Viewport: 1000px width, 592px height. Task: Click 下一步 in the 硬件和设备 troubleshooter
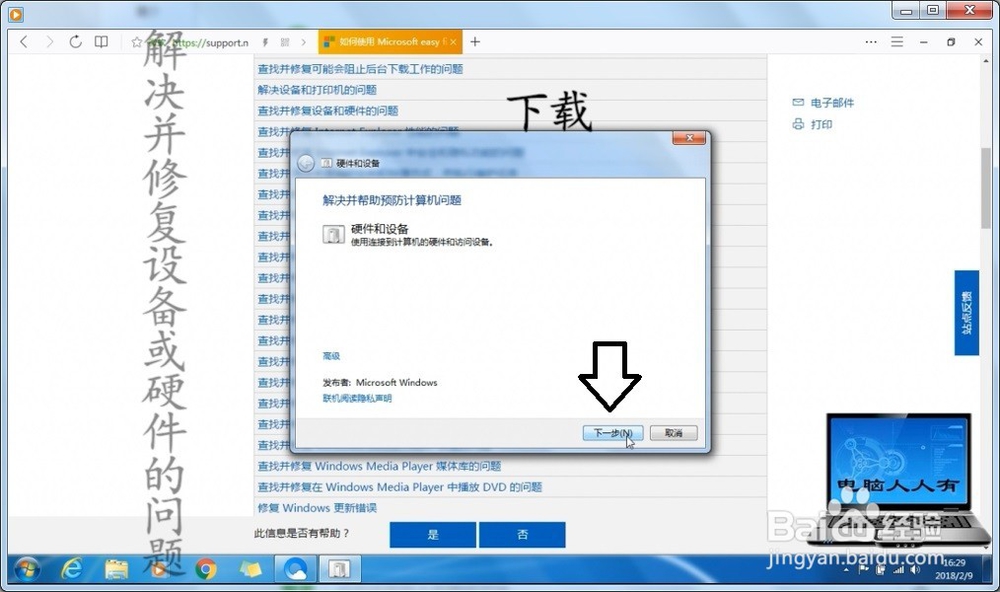coord(611,432)
